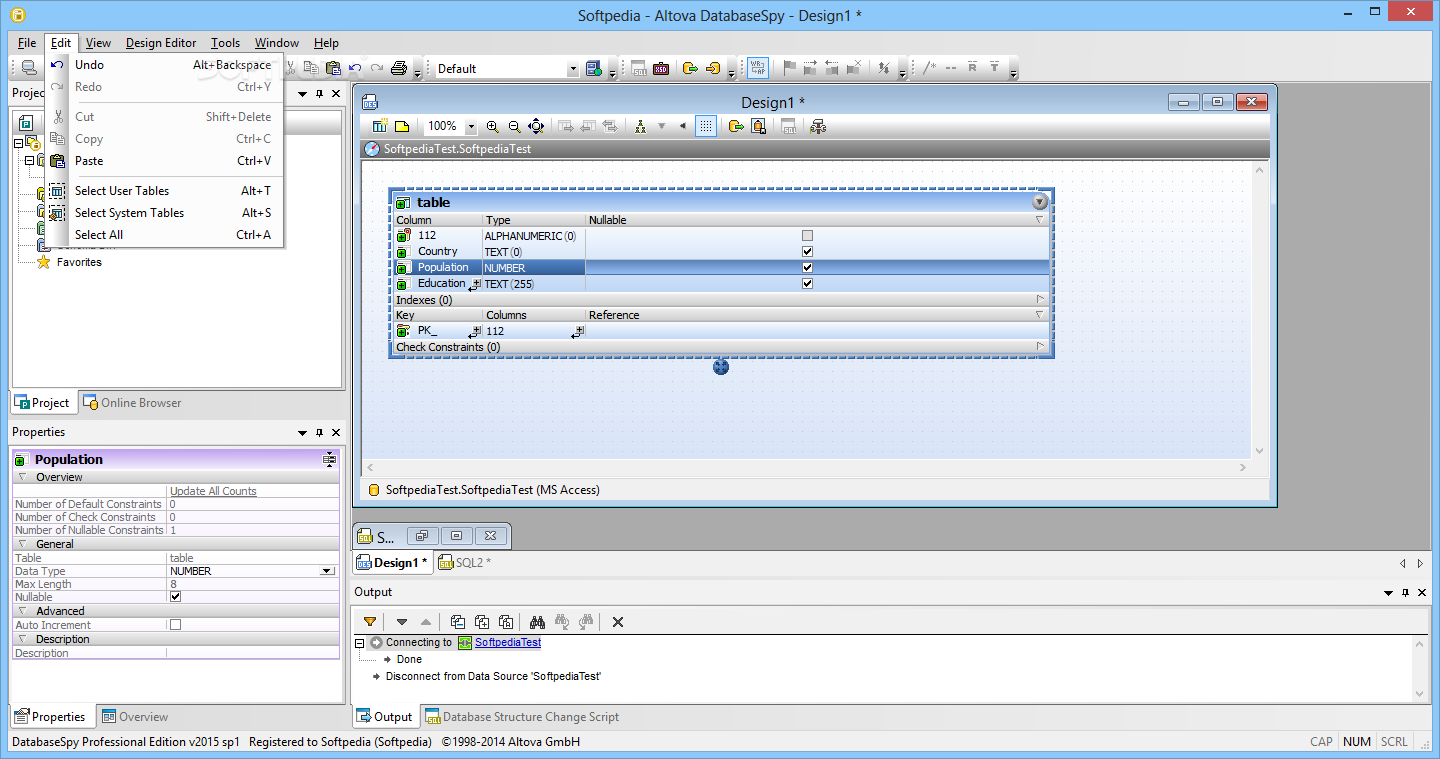Click the zoom in magnifier in Design1

click(493, 126)
